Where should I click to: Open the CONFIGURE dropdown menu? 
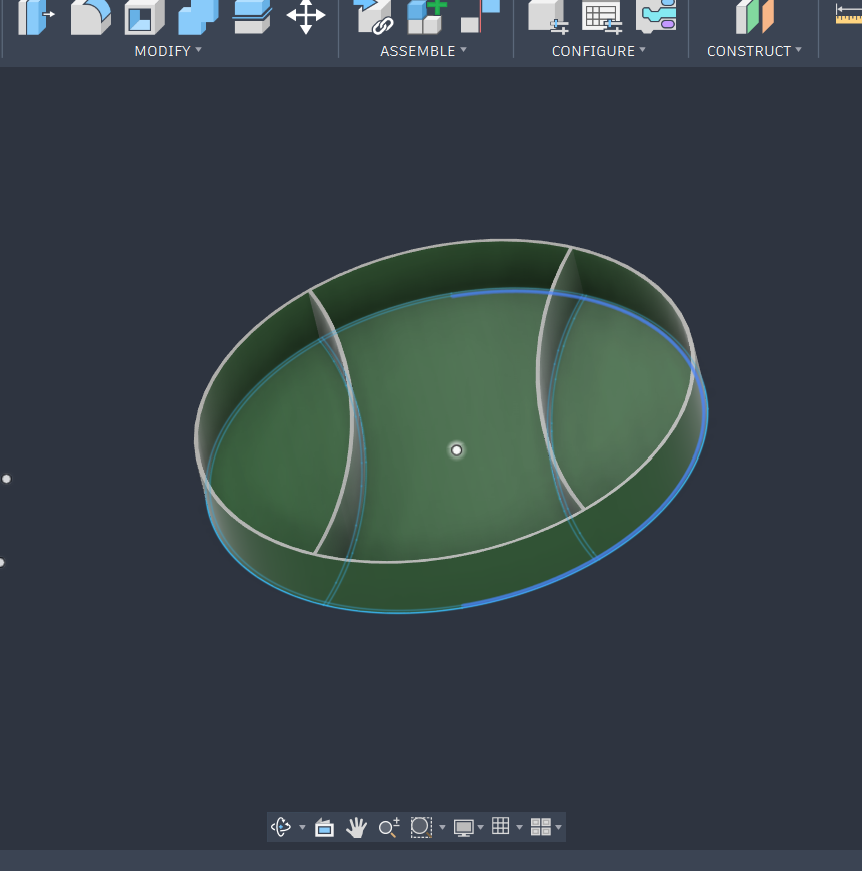tap(599, 51)
